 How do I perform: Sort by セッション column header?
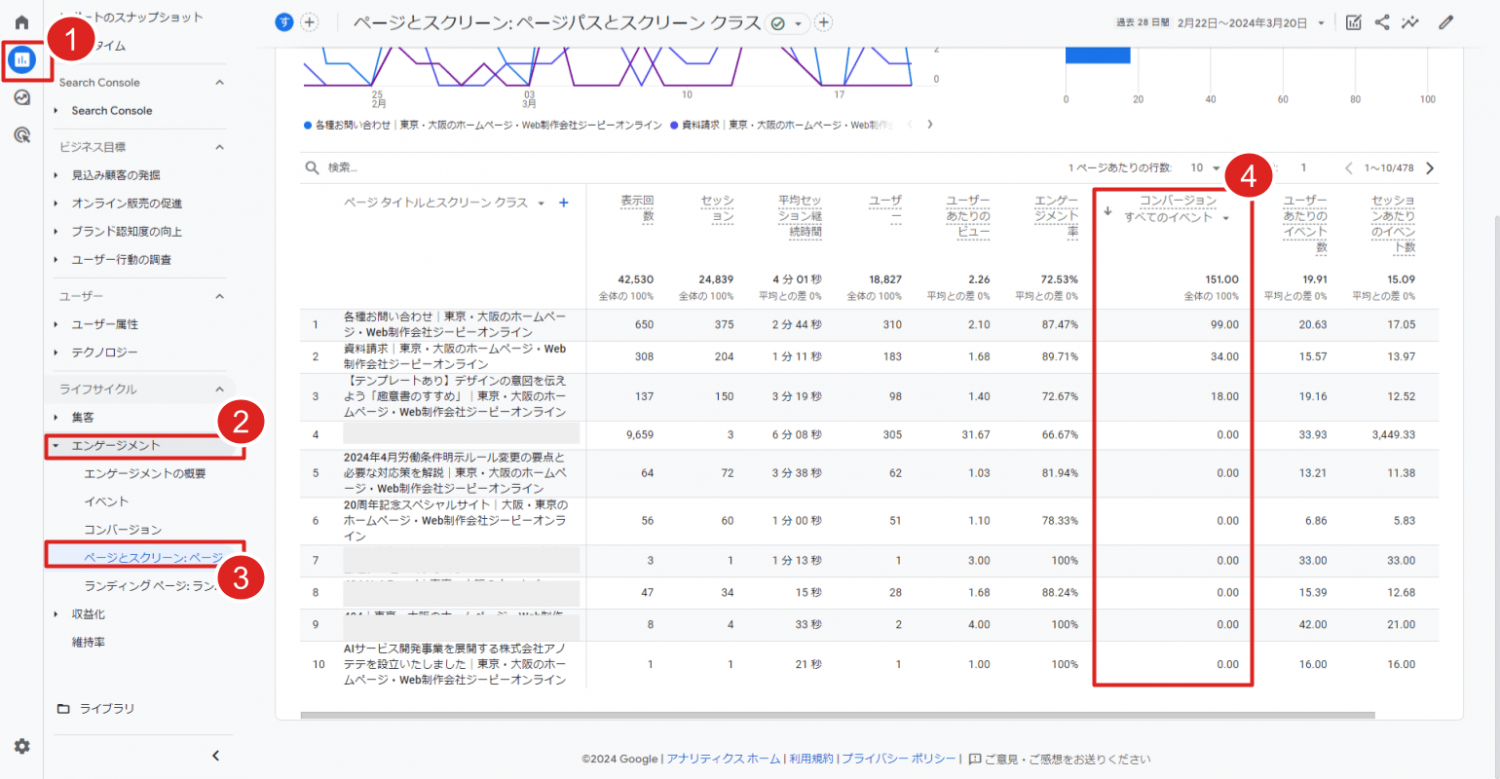point(717,209)
